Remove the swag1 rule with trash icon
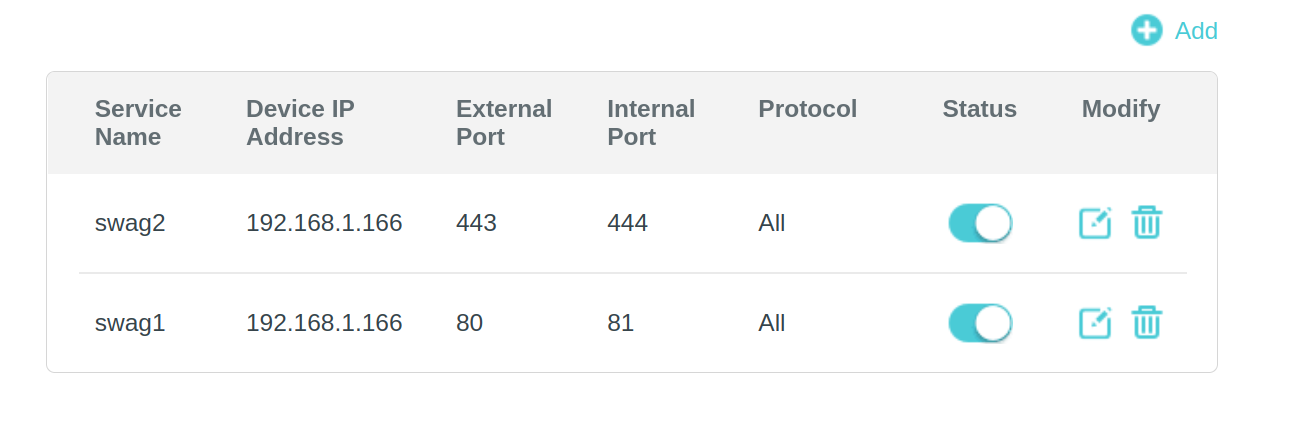The width and height of the screenshot is (1314, 422). point(1146,322)
